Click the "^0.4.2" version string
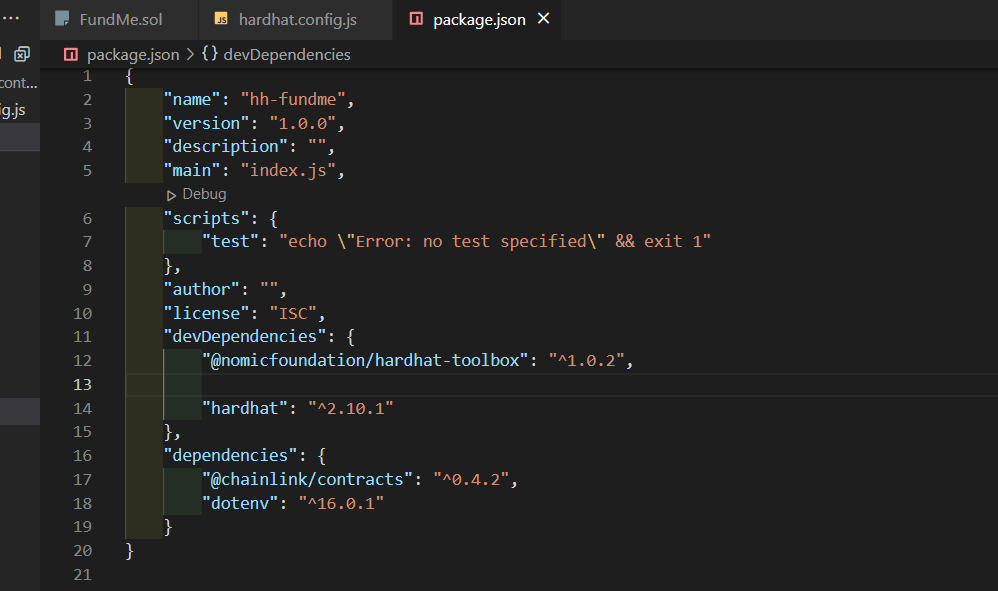The height and width of the screenshot is (591, 998). pyautogui.click(x=471, y=480)
